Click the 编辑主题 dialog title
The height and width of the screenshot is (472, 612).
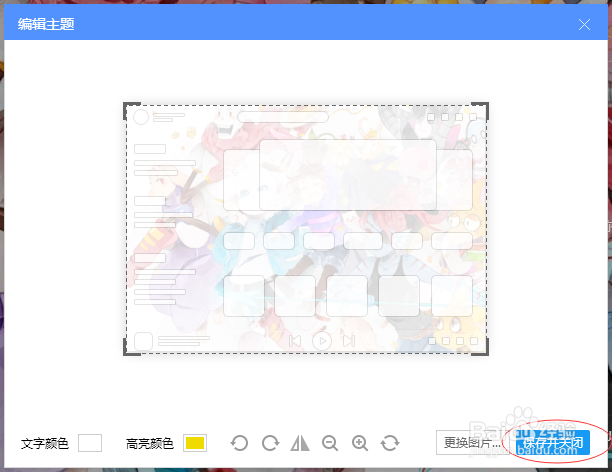coord(46,24)
